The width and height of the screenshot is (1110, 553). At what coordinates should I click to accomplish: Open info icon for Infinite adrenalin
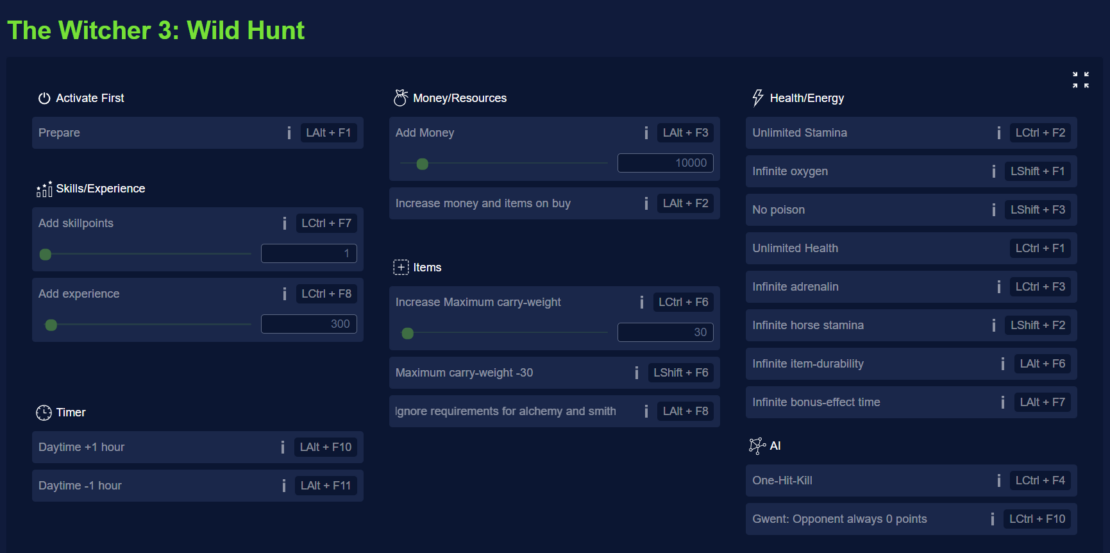click(998, 287)
